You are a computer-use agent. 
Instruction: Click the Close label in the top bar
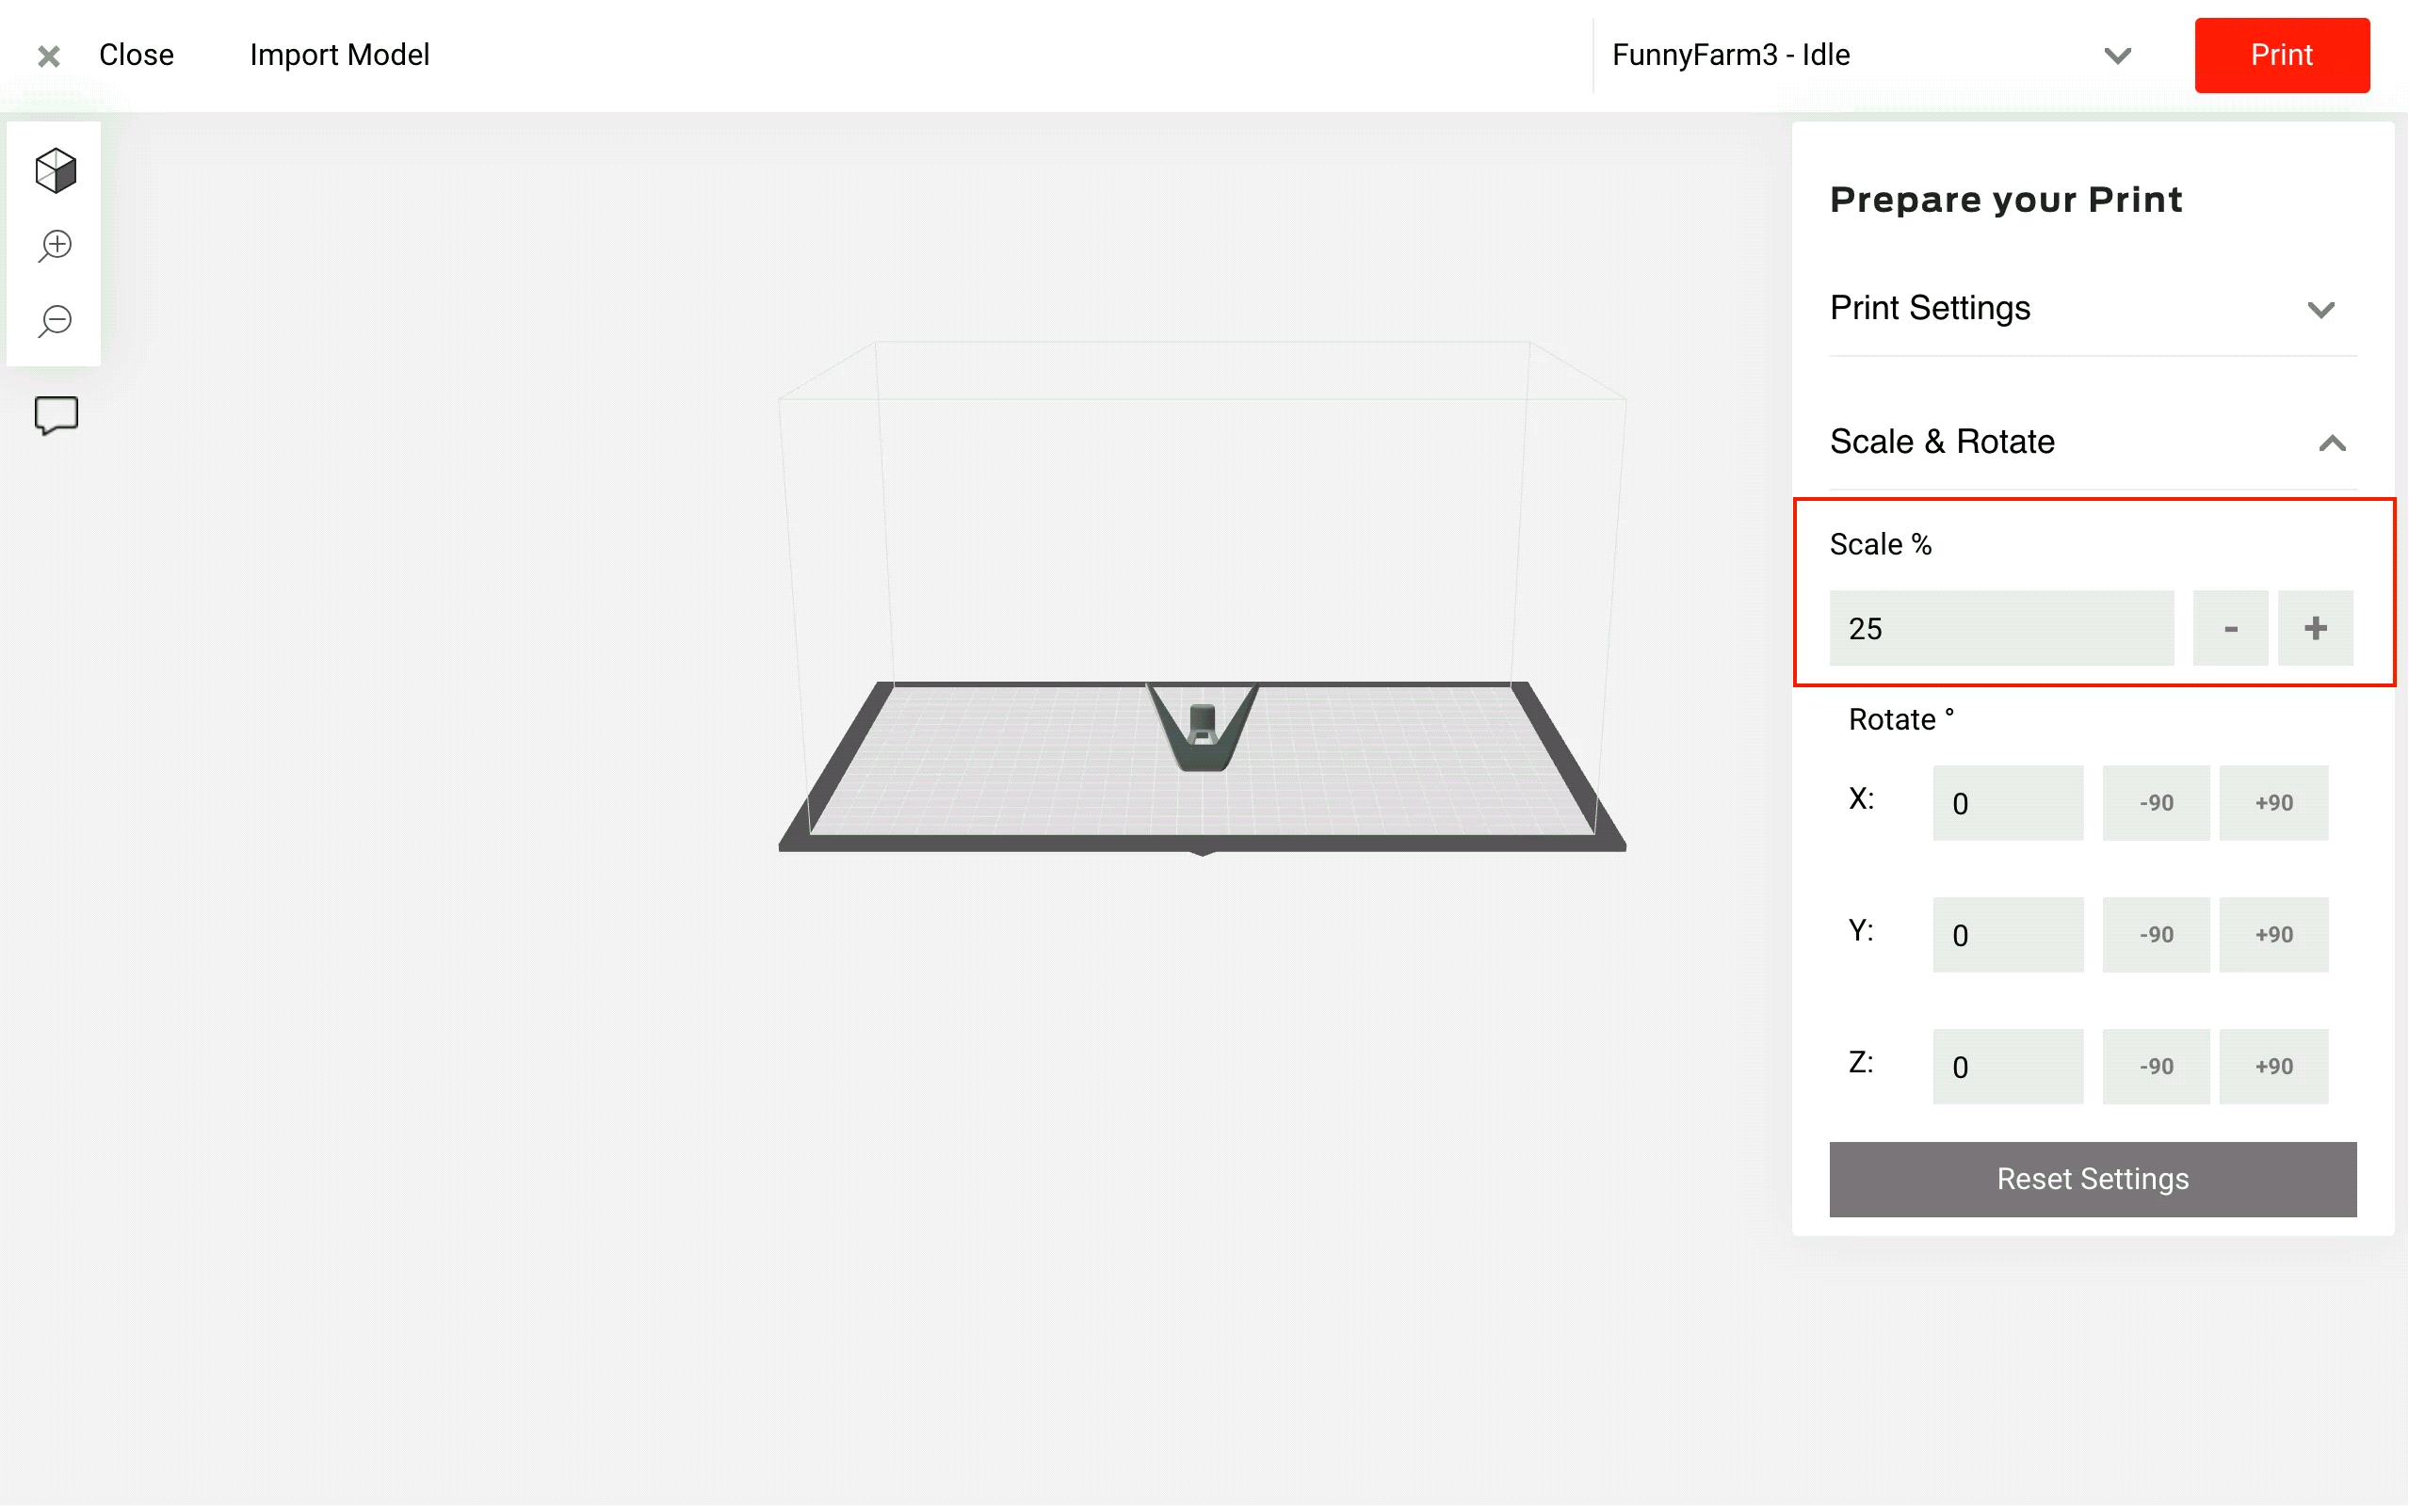coord(136,55)
